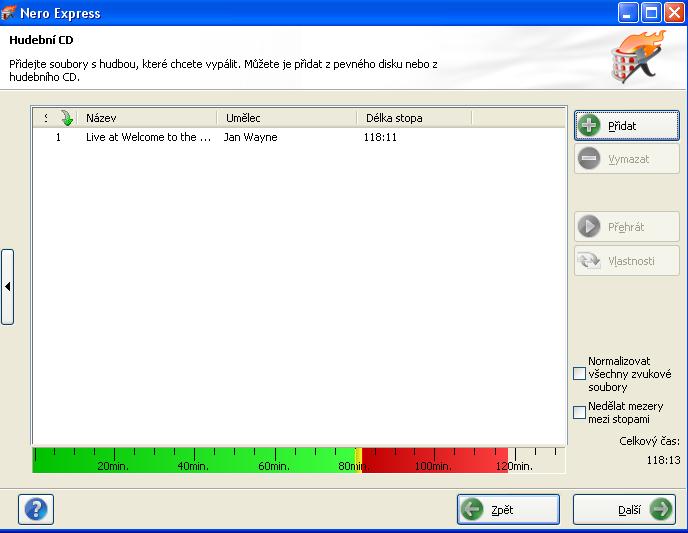Screen dimensions: 688x533
Task: Click the Délka stopa column header
Action: pos(414,118)
